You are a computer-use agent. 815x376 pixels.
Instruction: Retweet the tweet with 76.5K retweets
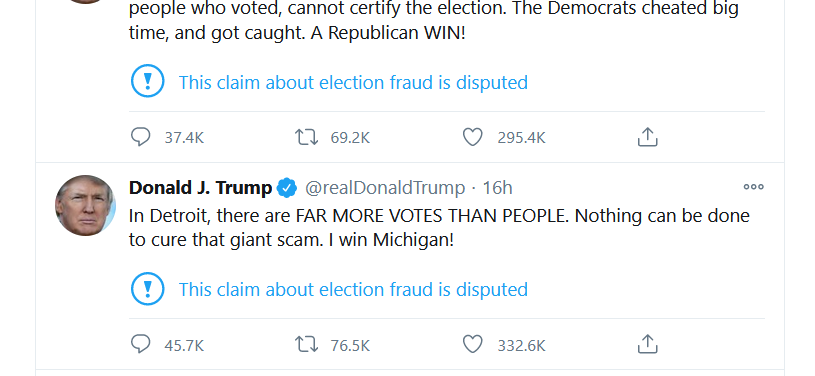click(x=306, y=344)
